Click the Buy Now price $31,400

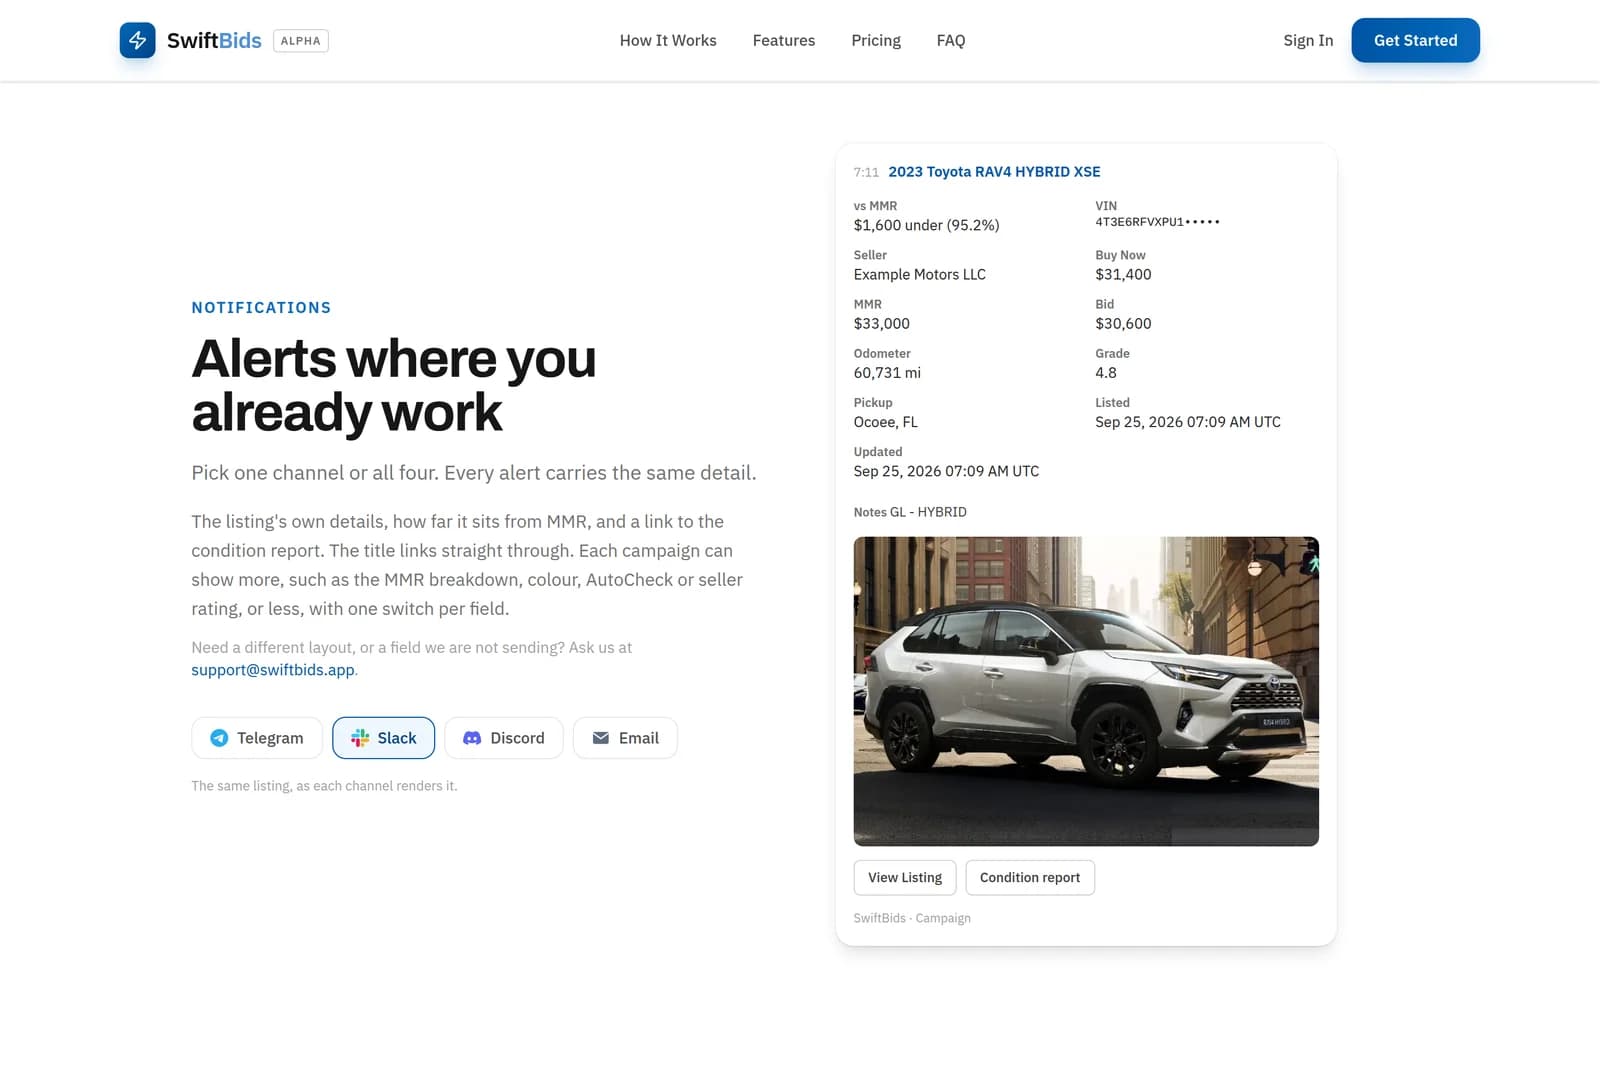point(1123,274)
